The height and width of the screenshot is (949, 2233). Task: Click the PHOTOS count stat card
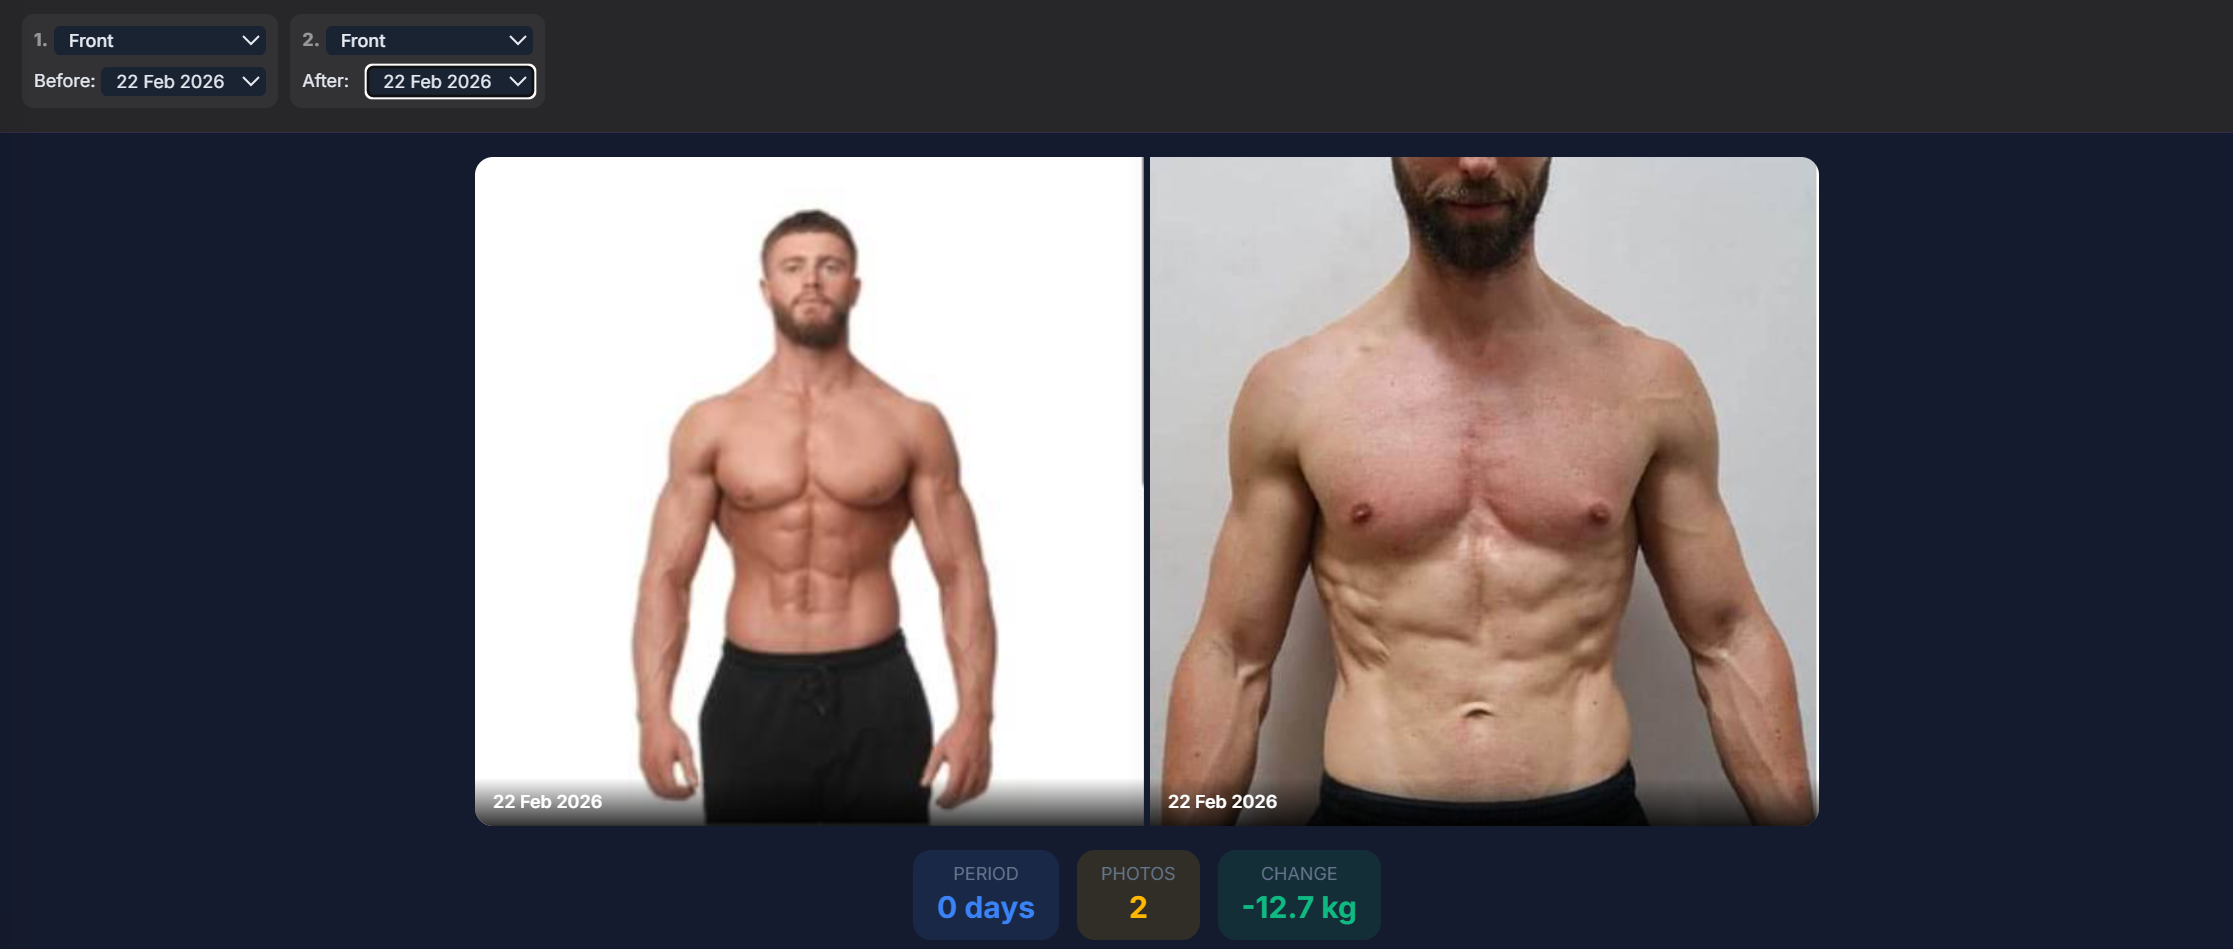click(x=1138, y=895)
